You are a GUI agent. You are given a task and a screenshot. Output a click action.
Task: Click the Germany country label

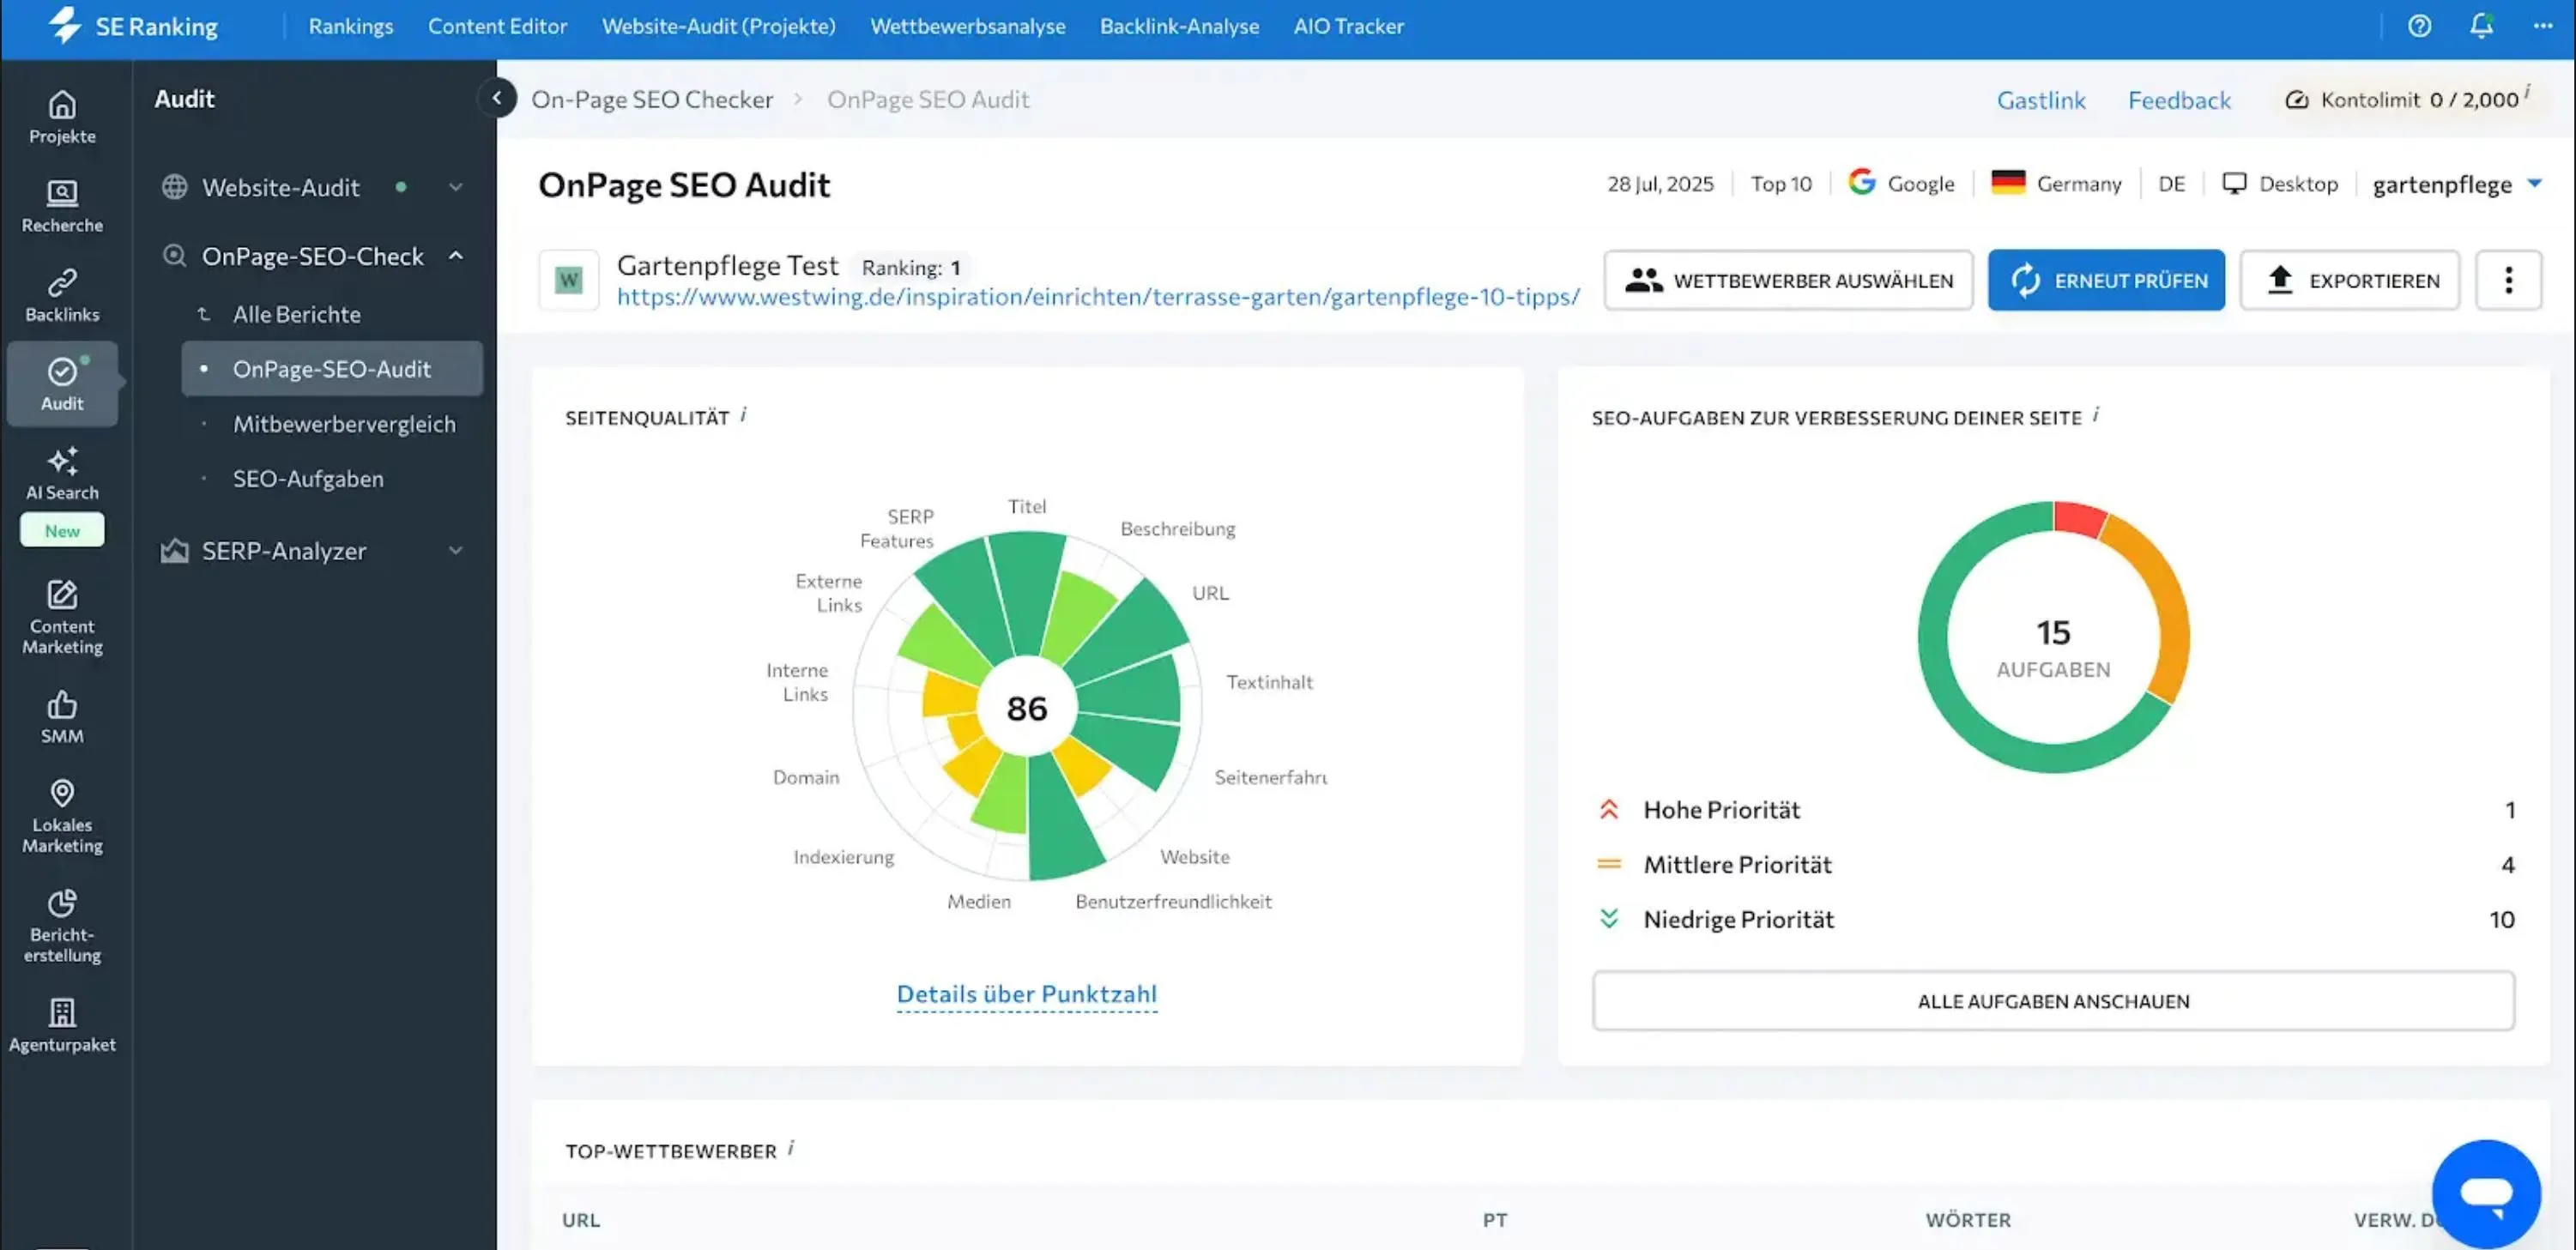[x=2056, y=184]
